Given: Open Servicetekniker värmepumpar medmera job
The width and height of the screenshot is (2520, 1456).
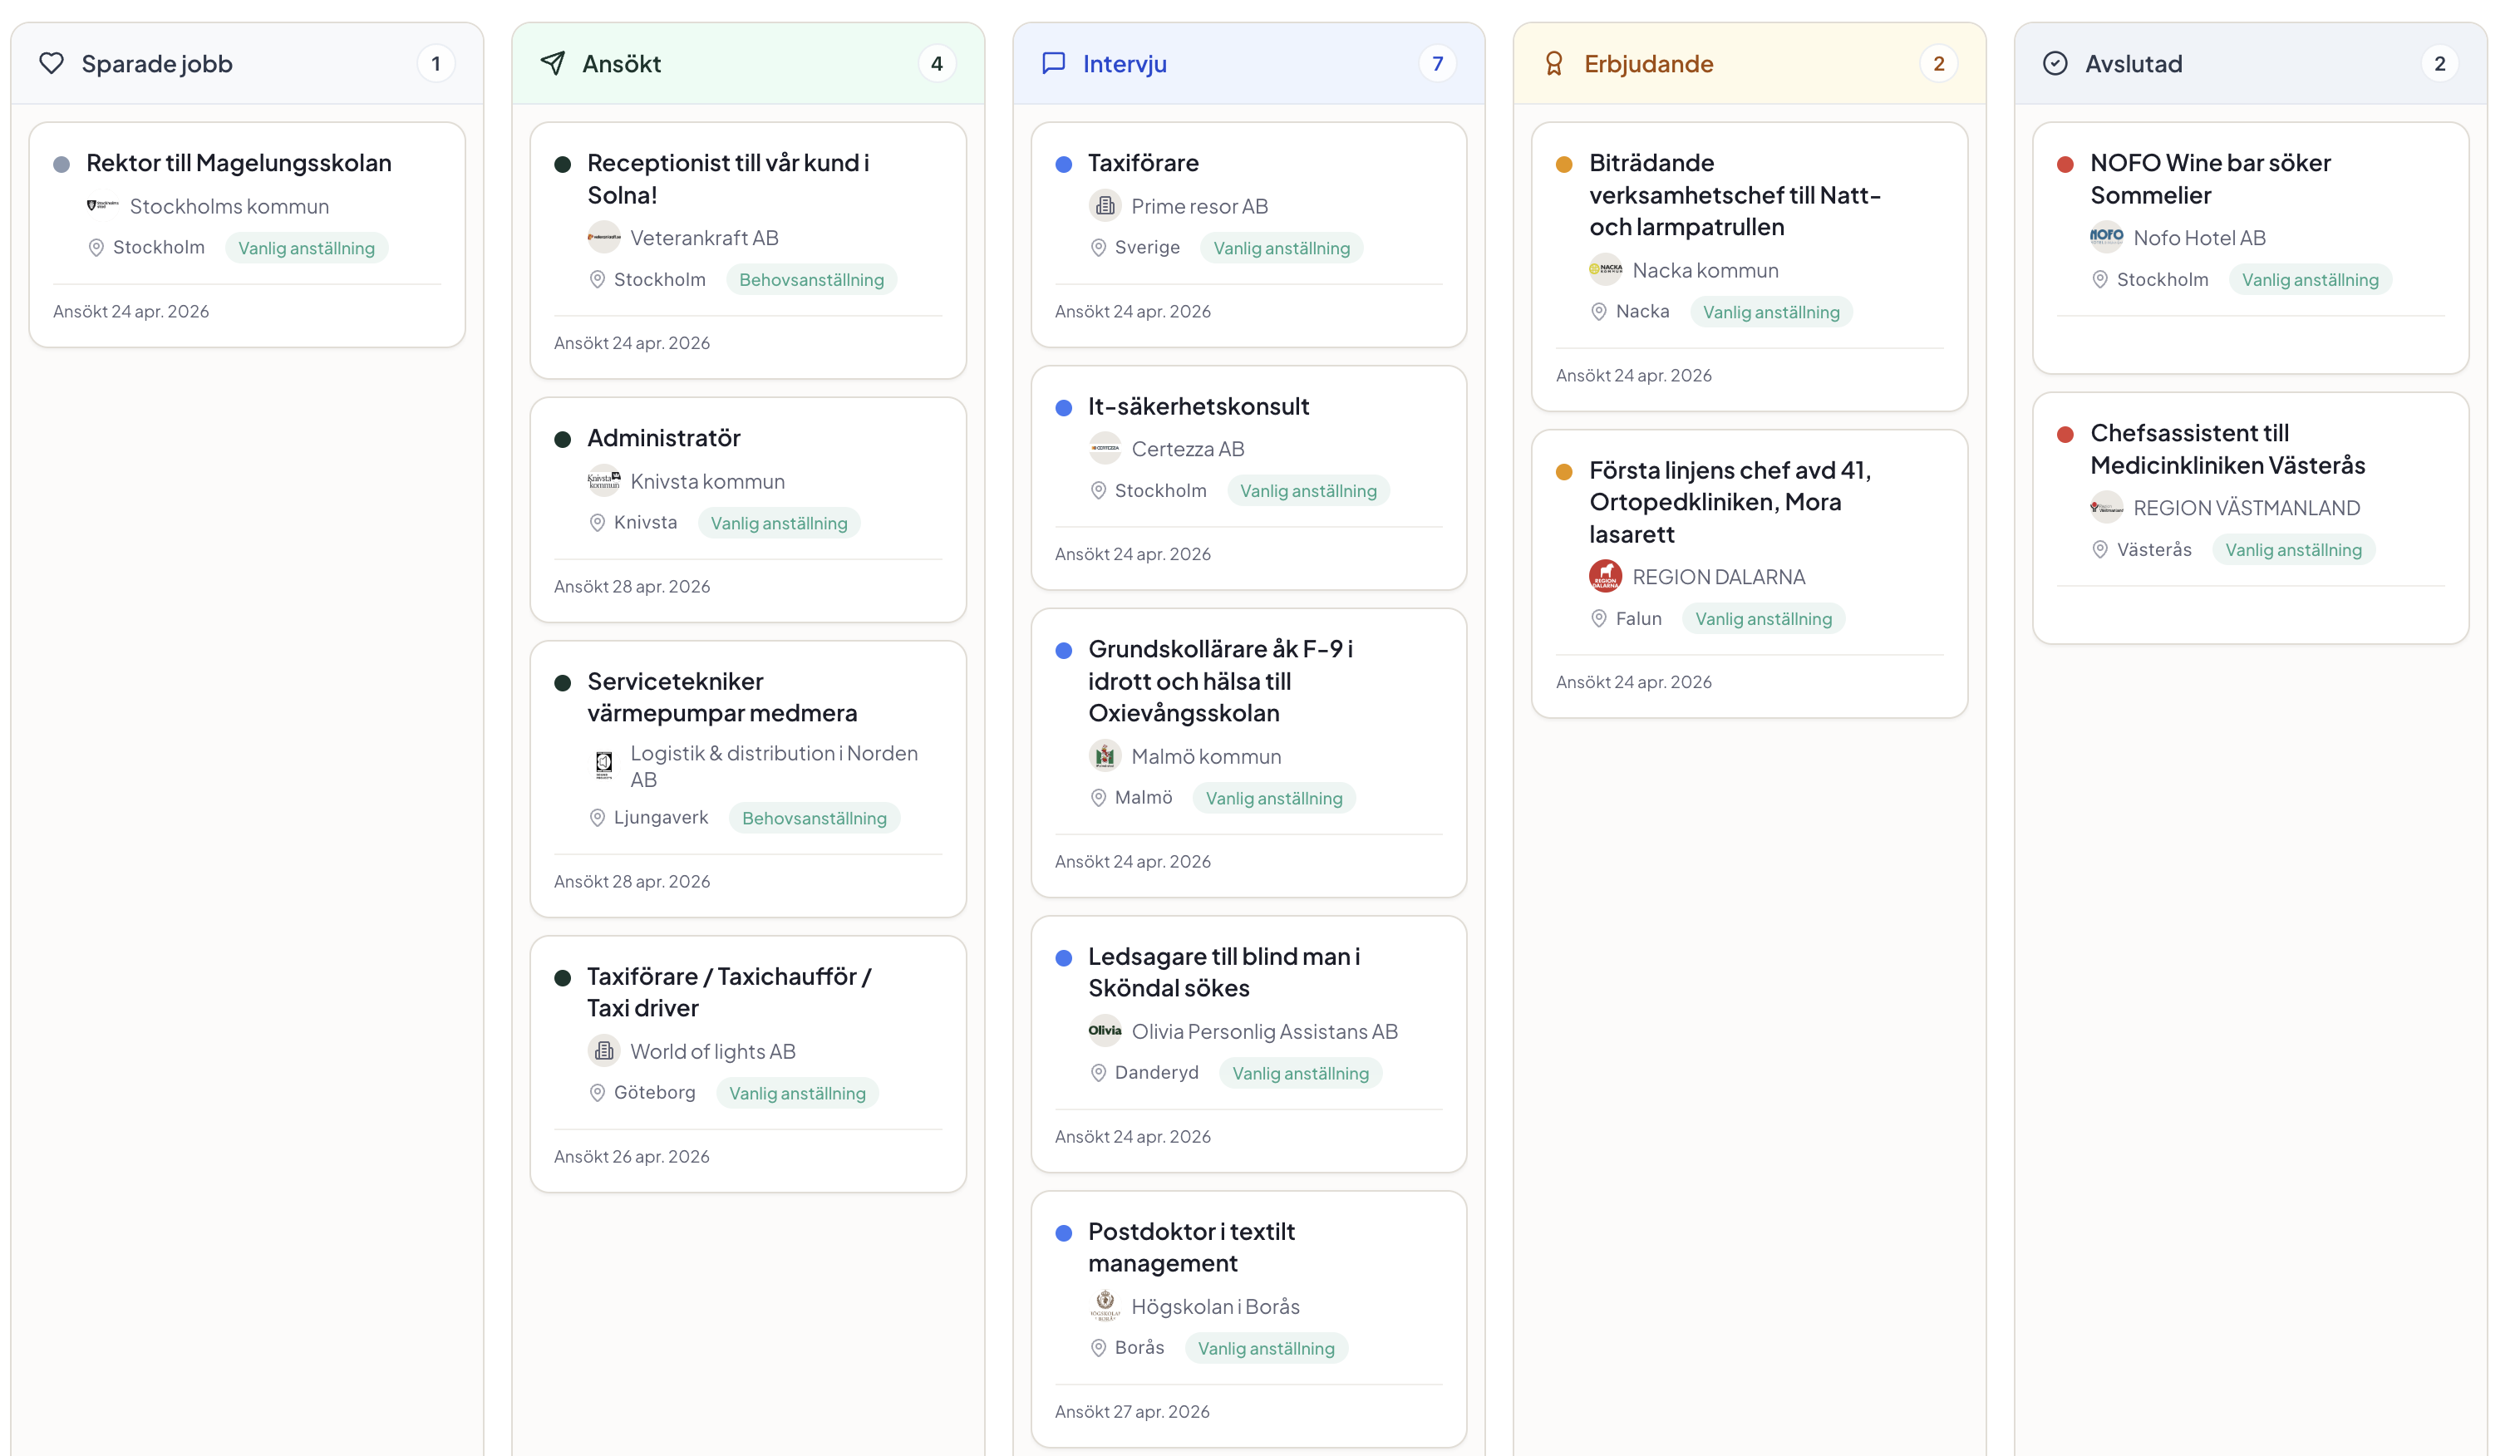Looking at the screenshot, I should tap(722, 697).
